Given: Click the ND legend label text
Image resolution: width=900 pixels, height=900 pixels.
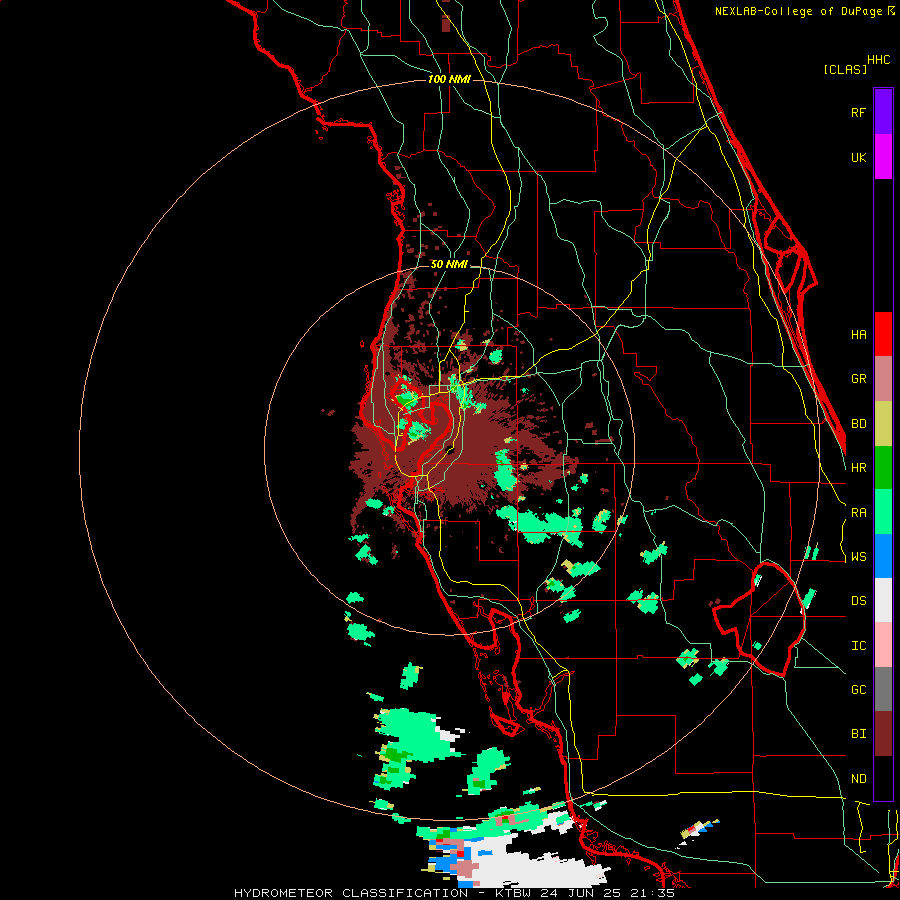Looking at the screenshot, I should click(859, 779).
